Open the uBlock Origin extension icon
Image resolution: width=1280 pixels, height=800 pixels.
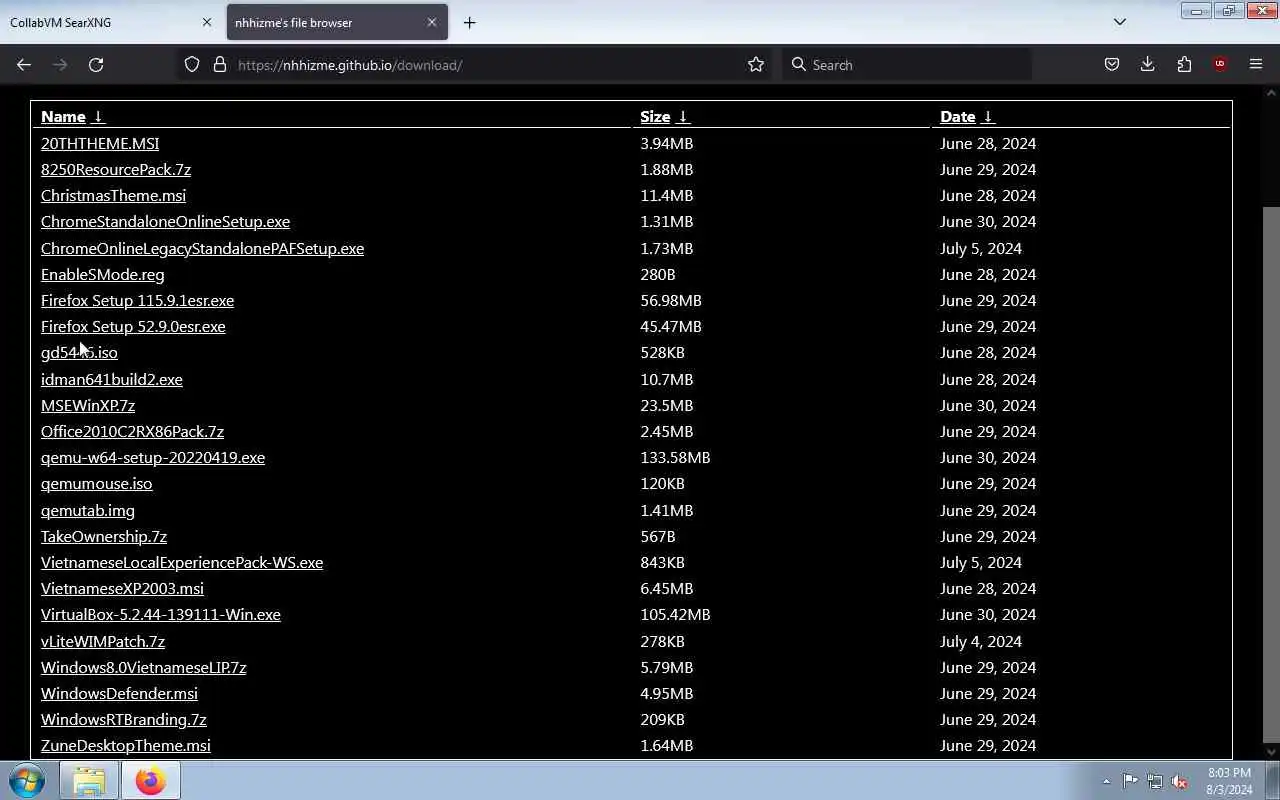click(x=1220, y=64)
